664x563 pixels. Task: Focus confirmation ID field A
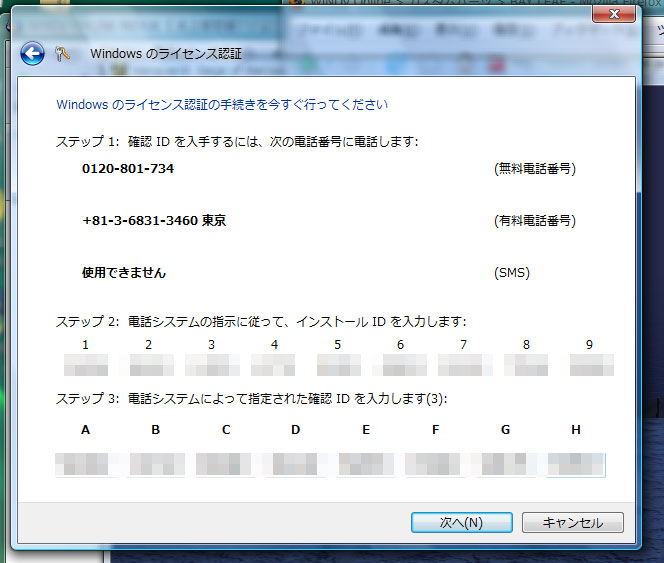(86, 465)
